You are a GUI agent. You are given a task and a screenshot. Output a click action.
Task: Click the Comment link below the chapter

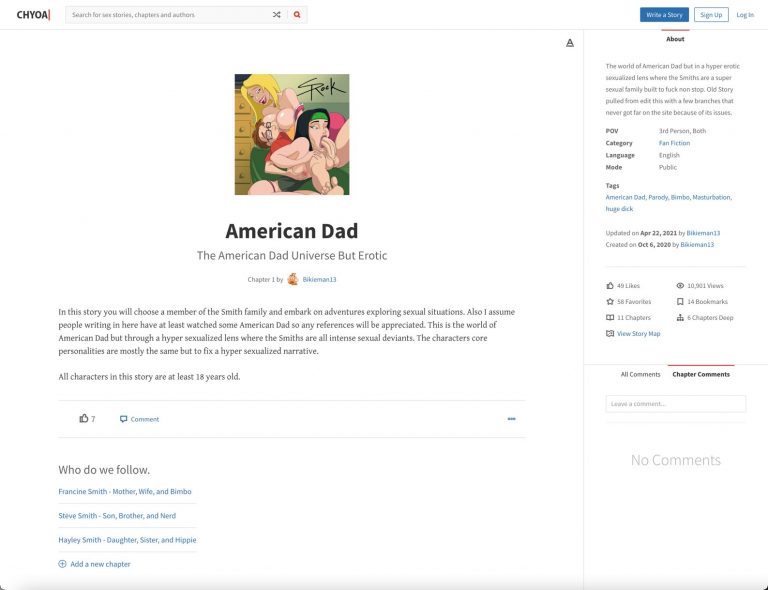(144, 419)
